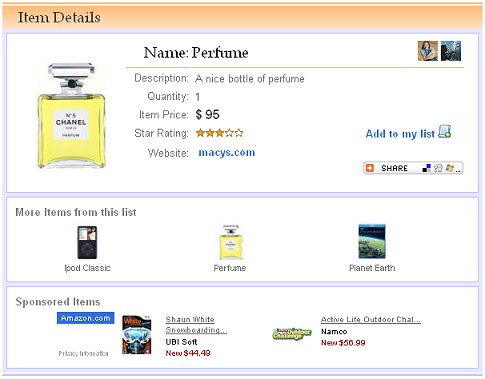485x379 pixels.
Task: Open the second dark profile picture thumbnail
Action: (451, 51)
